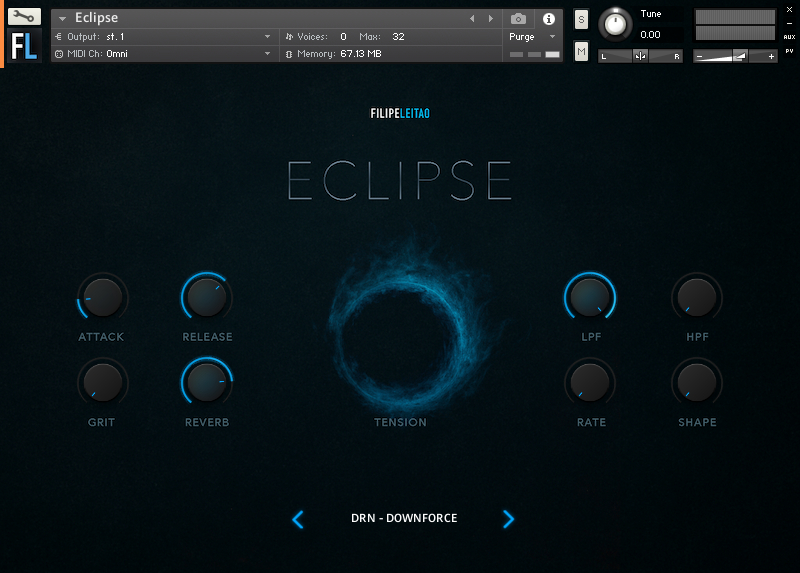
Task: Click the HPF filter knob
Action: click(697, 297)
